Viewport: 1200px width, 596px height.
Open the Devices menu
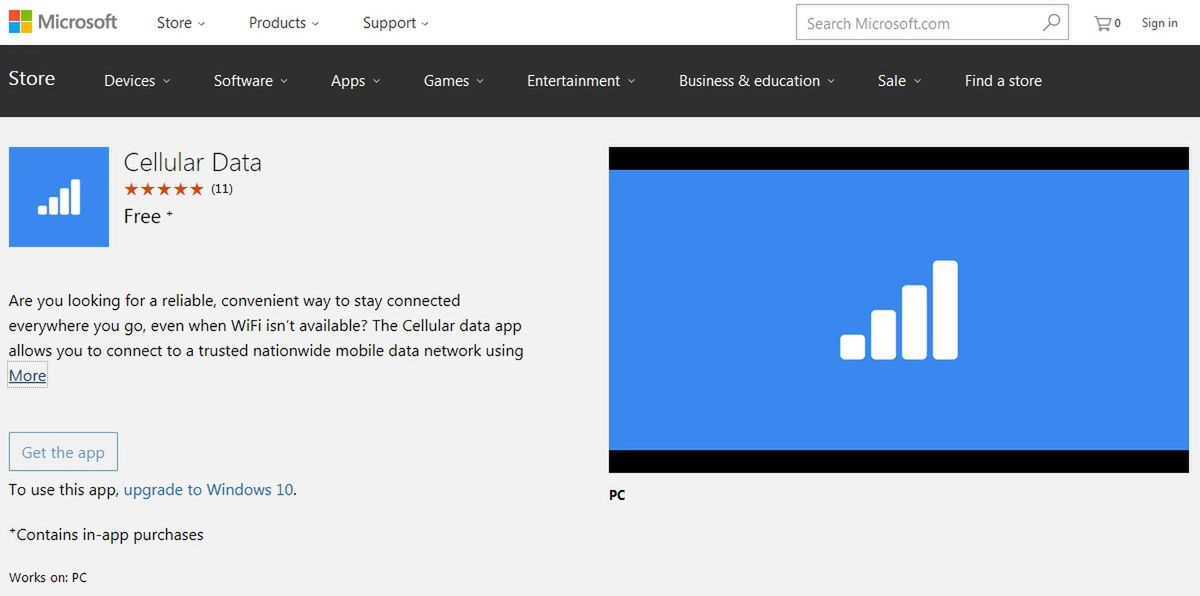coord(137,81)
